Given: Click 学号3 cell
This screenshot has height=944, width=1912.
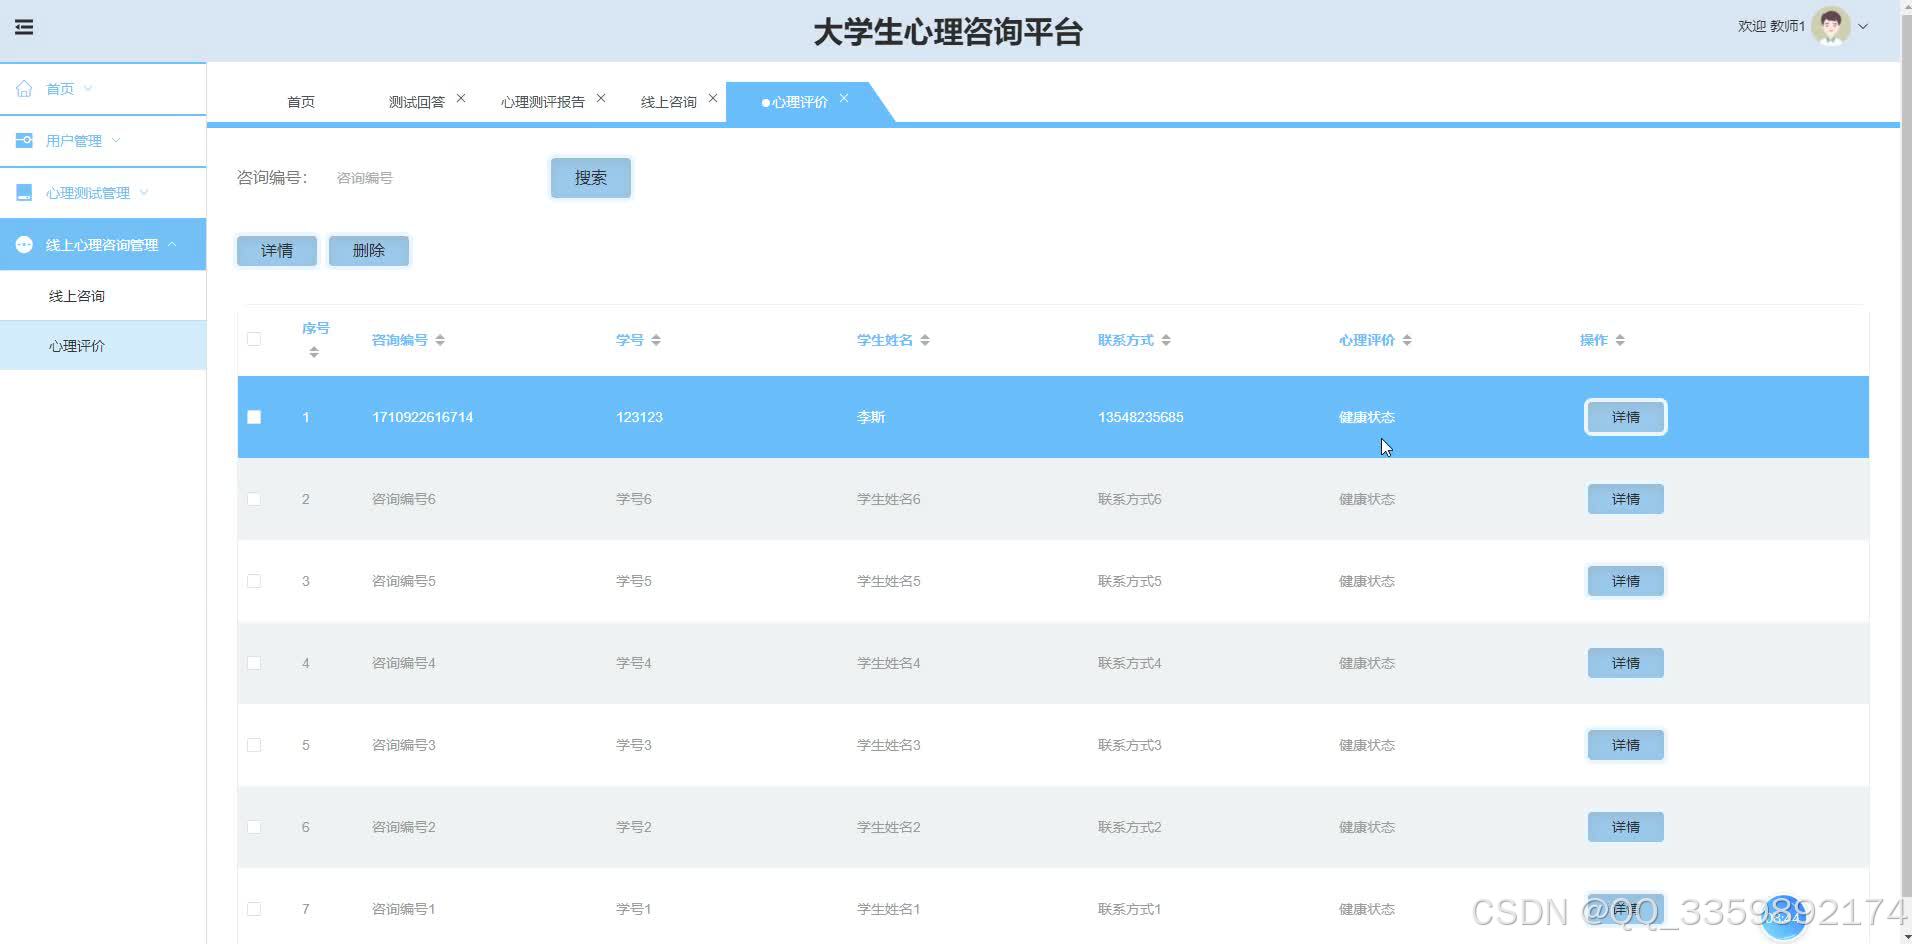Looking at the screenshot, I should 634,745.
